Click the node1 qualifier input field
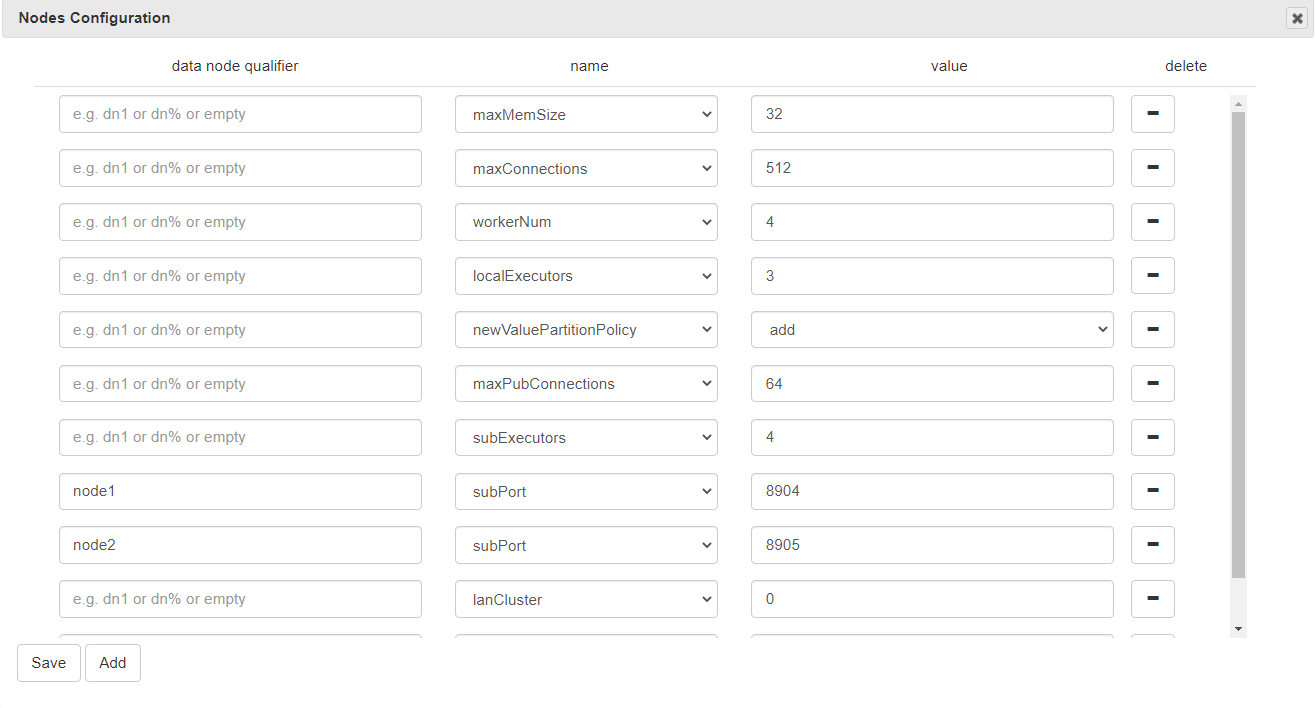The image size is (1315, 708). pos(240,491)
